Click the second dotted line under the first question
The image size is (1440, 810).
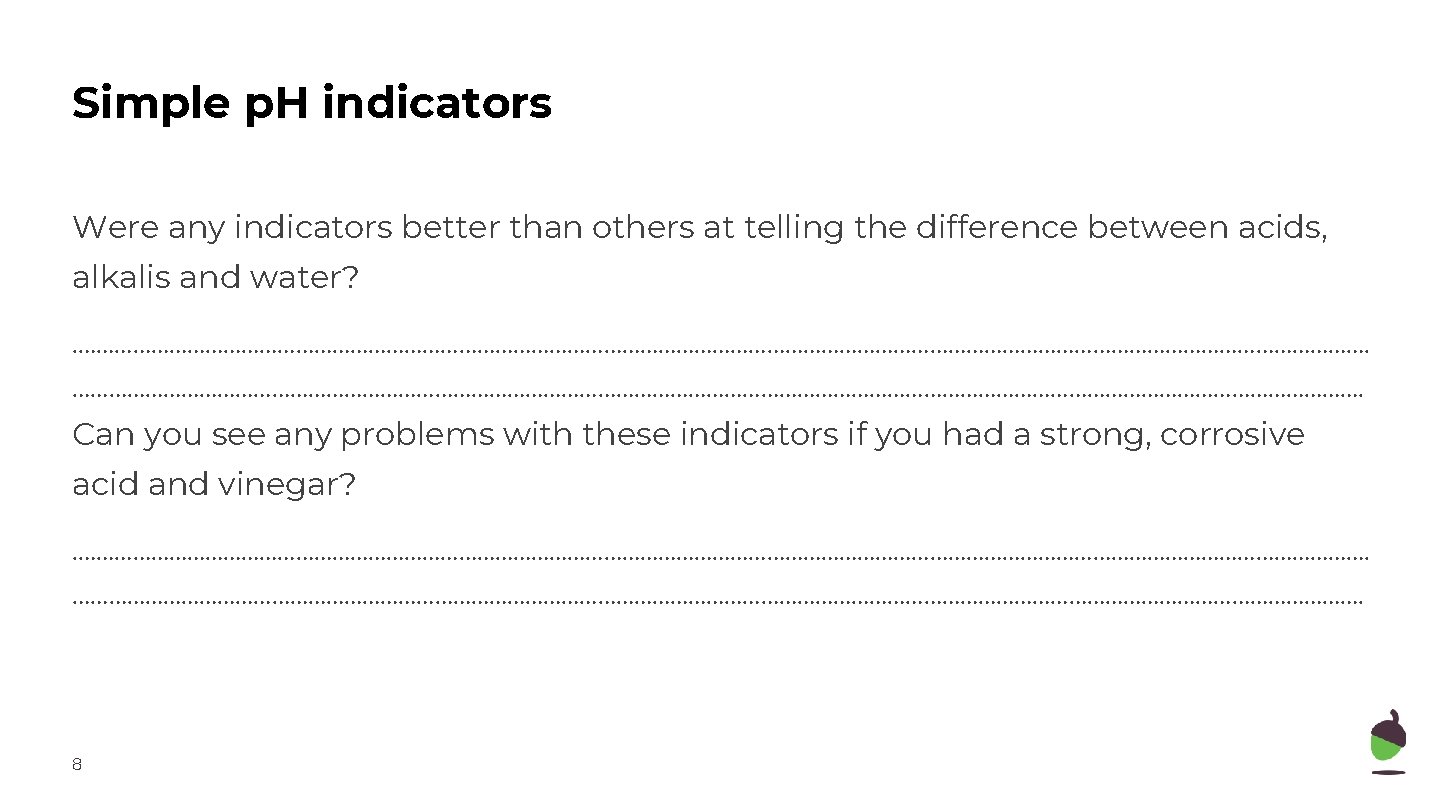[x=718, y=395]
